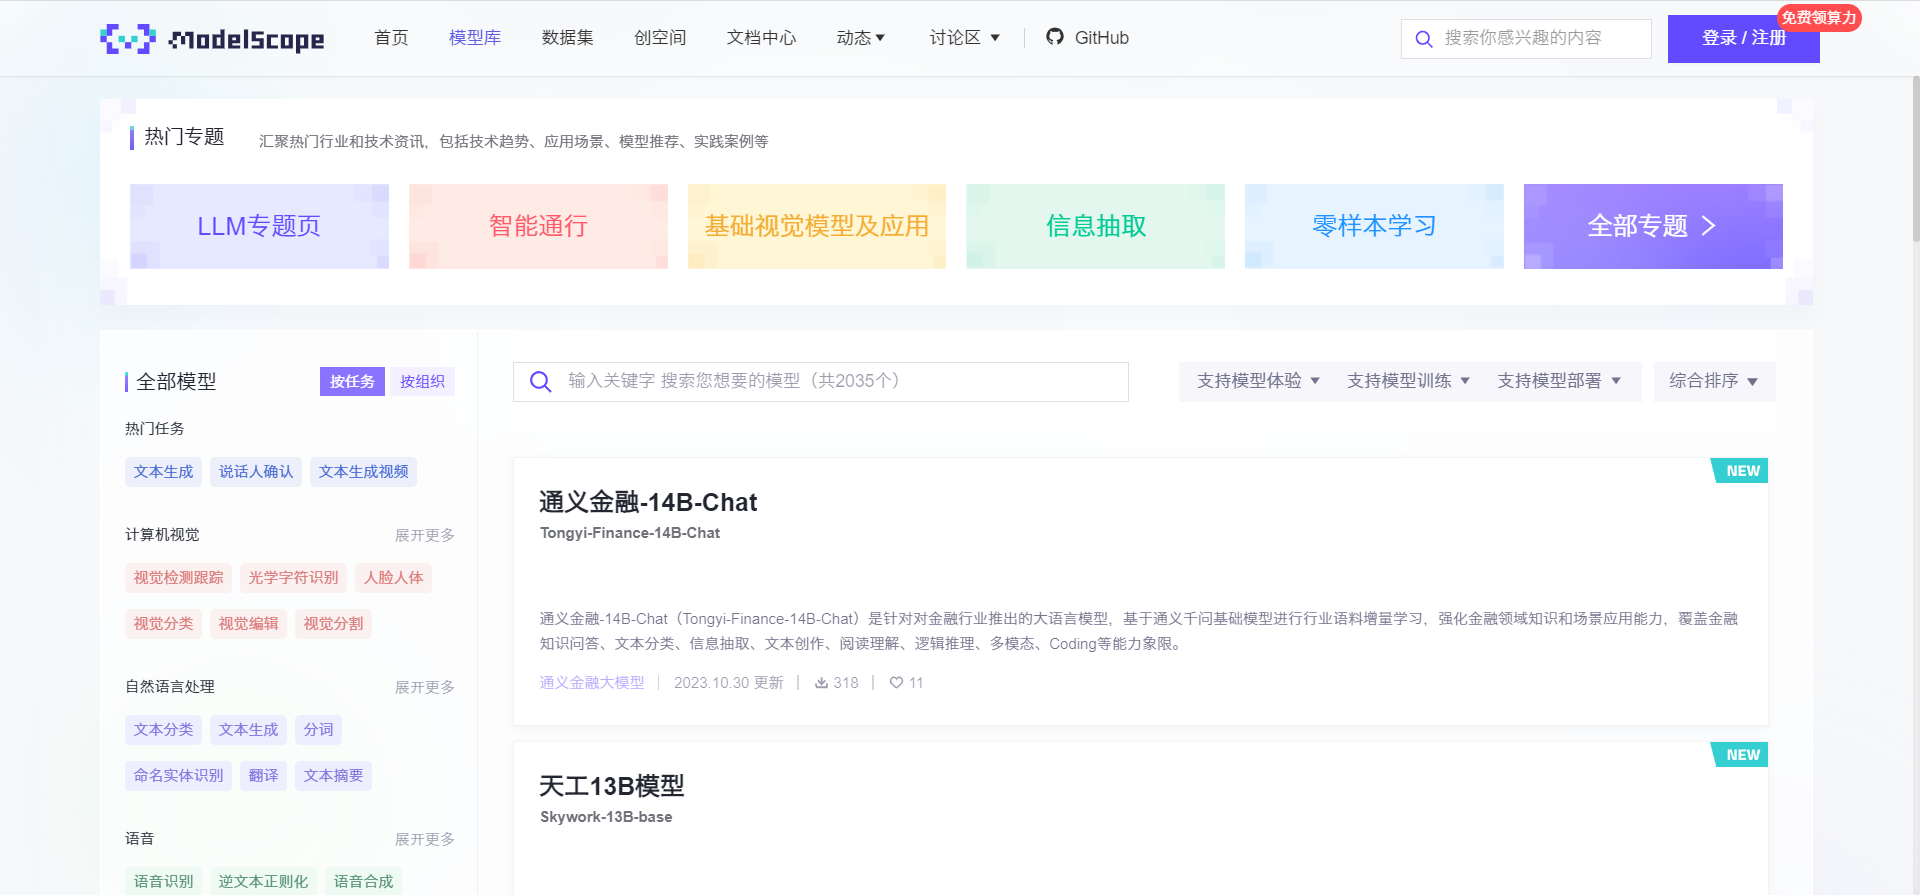Click the heart like icon on Tongyi-Finance
Image resolution: width=1920 pixels, height=895 pixels.
click(896, 683)
